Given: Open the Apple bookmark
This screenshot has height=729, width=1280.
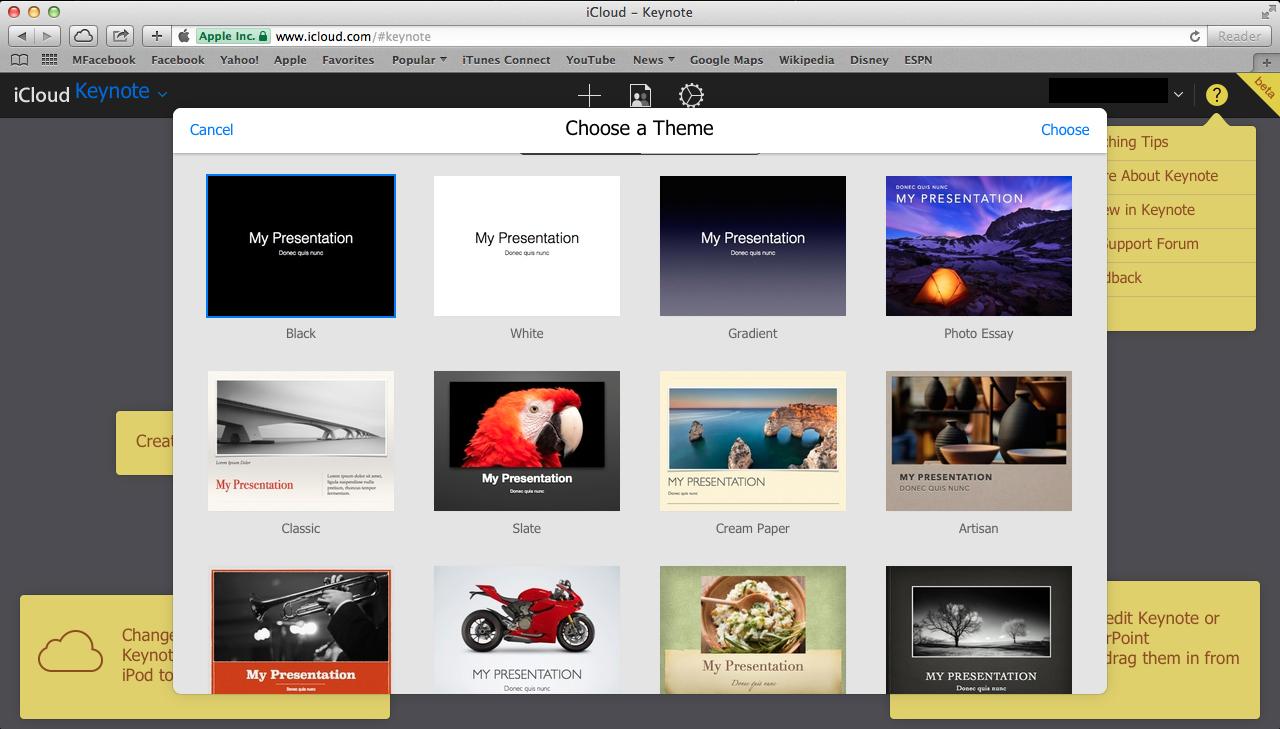Looking at the screenshot, I should point(290,60).
